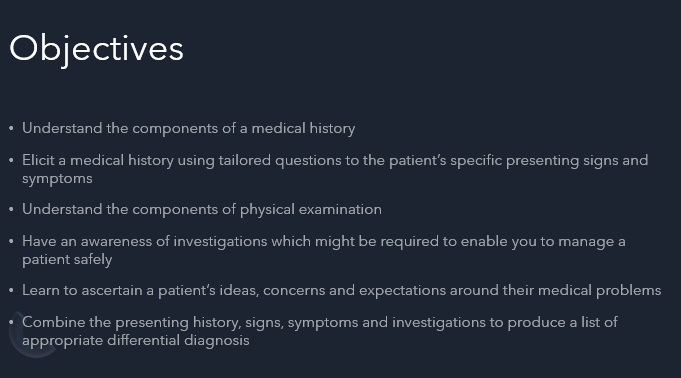Click the Objectives slide title

[x=96, y=49]
